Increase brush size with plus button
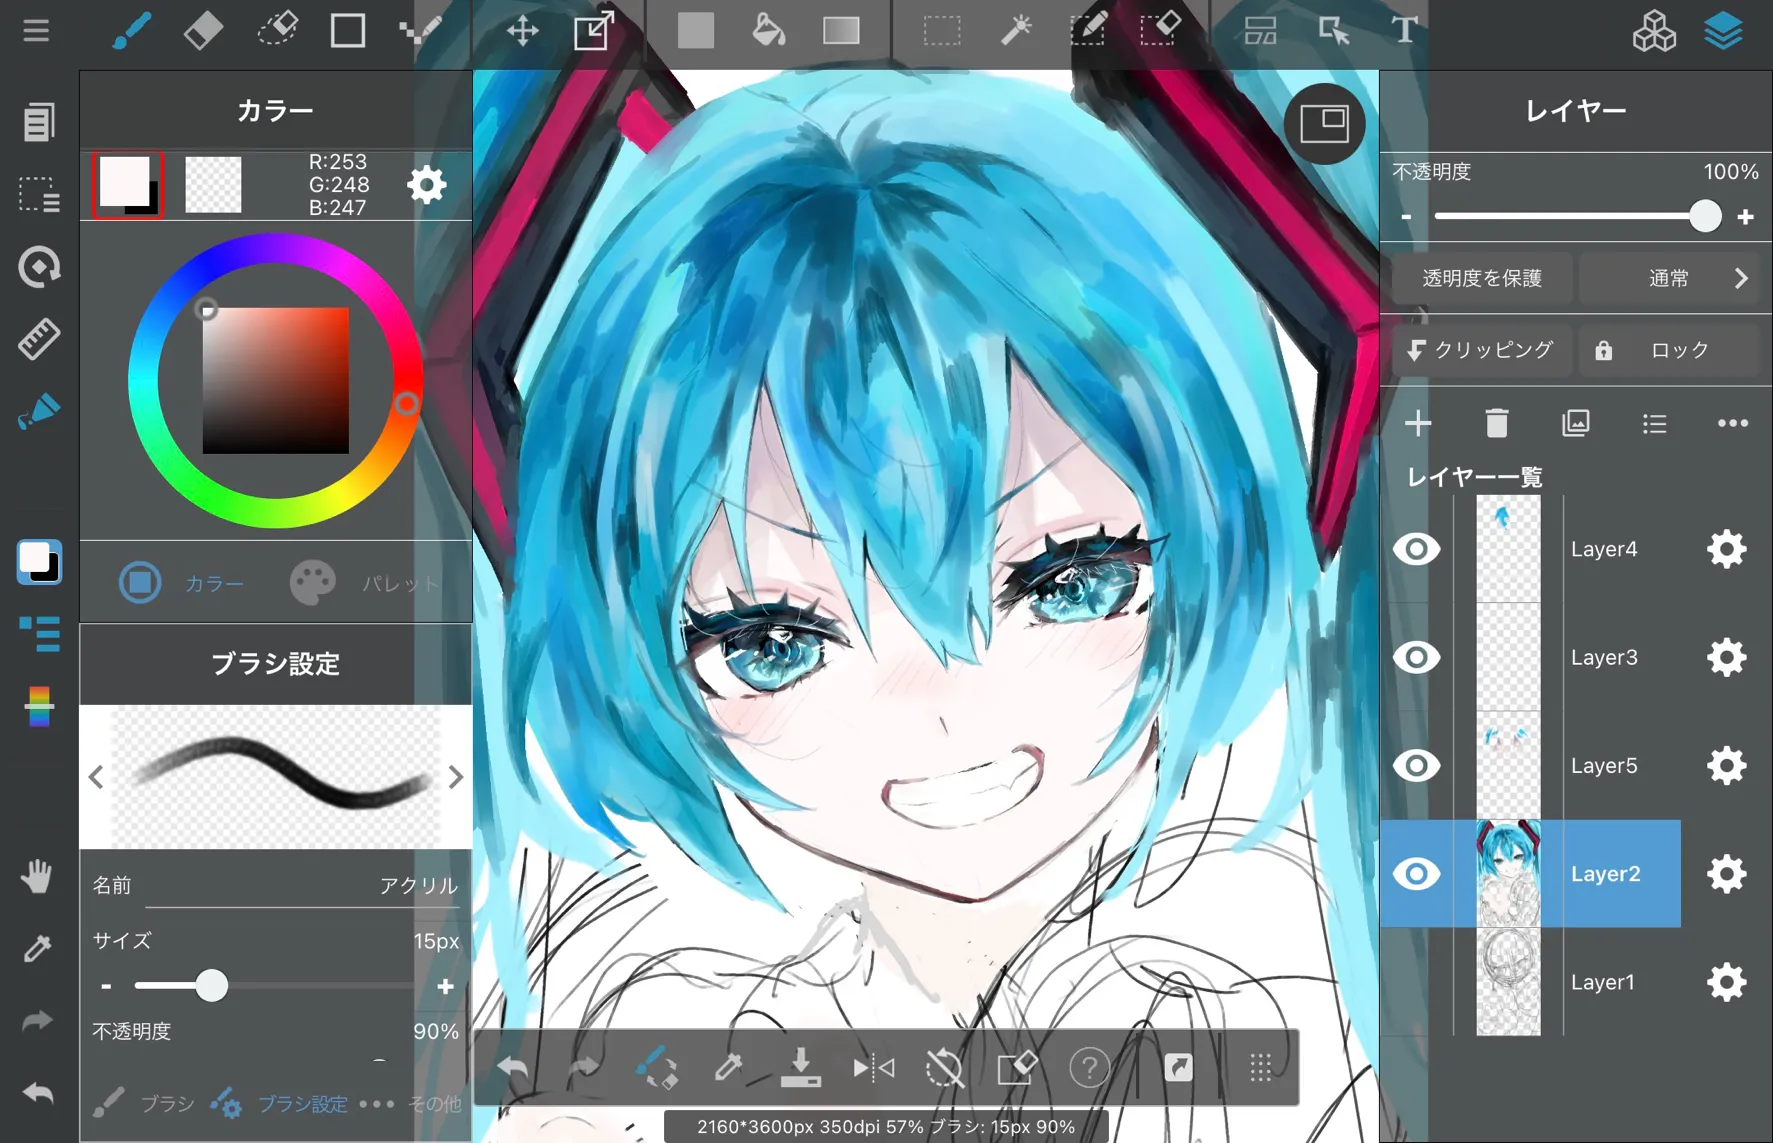The height and width of the screenshot is (1143, 1773). 445,986
